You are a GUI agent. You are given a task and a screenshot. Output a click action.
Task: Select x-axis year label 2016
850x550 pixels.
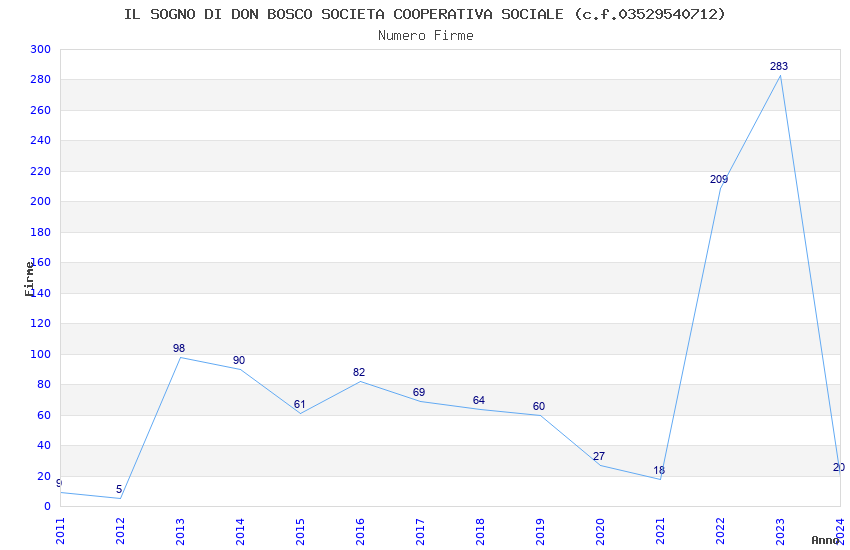pos(360,531)
